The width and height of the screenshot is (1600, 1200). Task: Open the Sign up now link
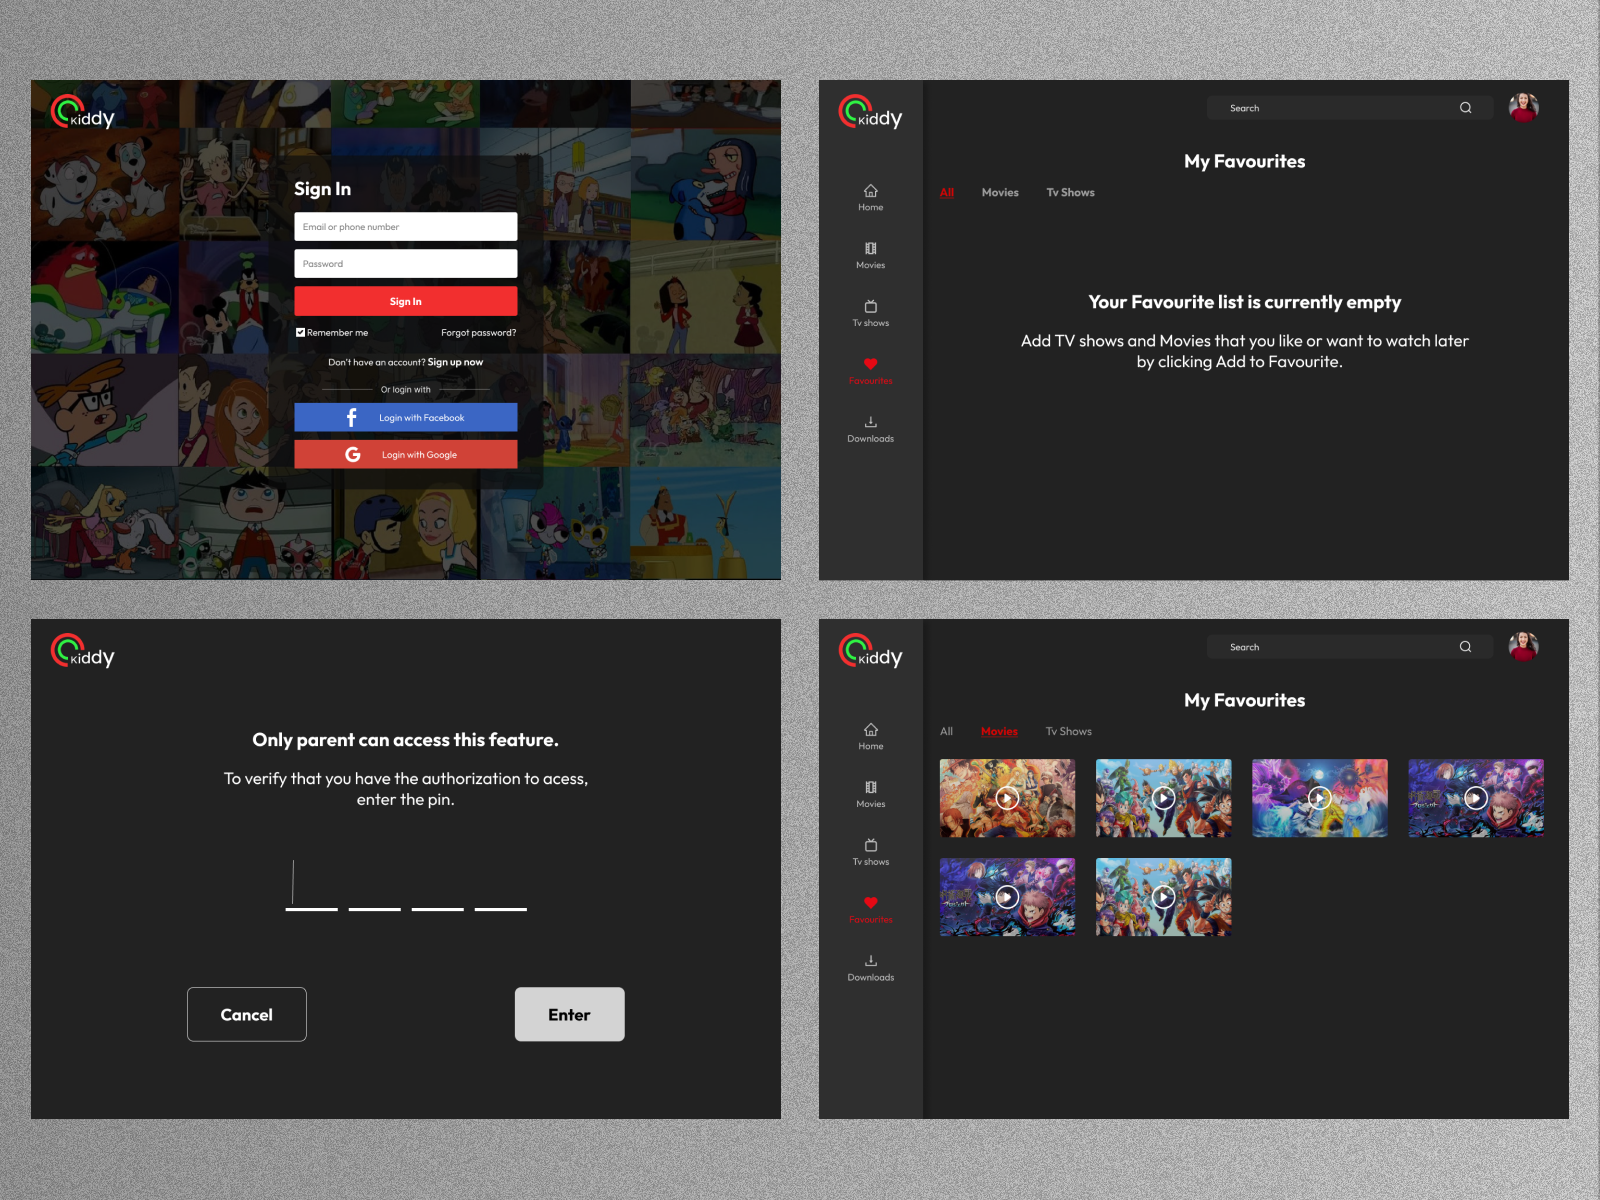pyautogui.click(x=456, y=362)
